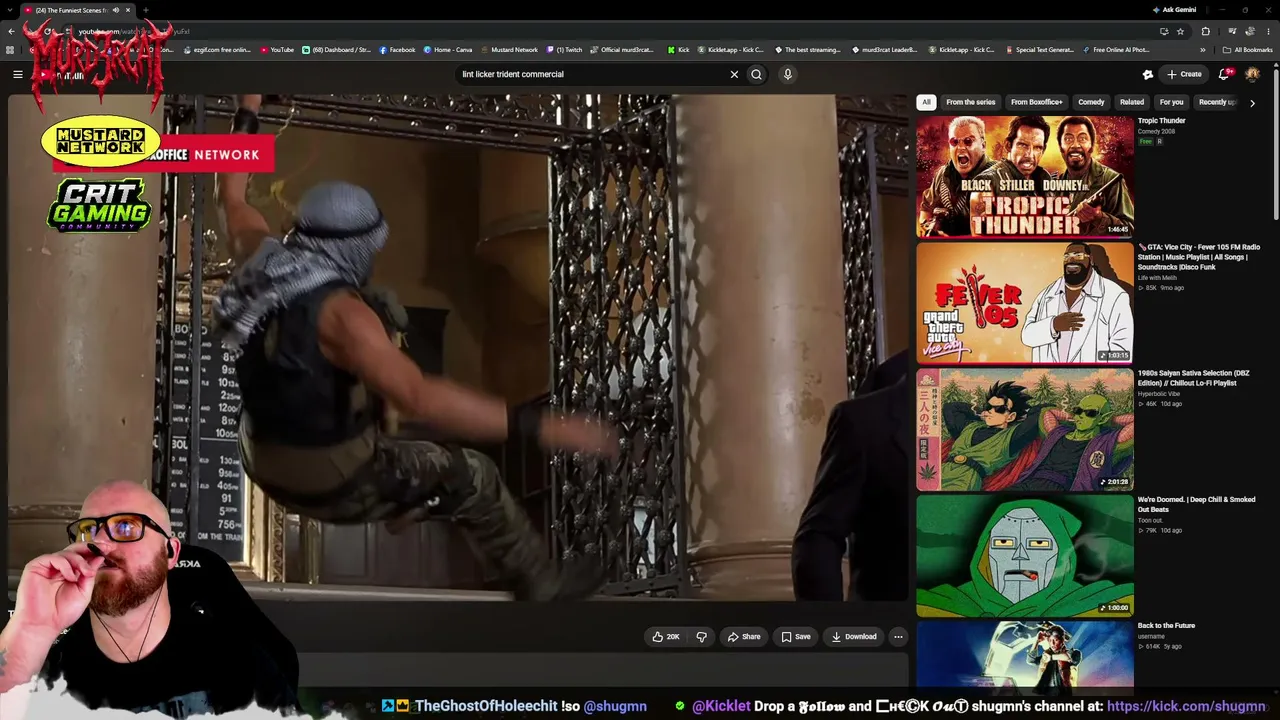Click the Life with Melih channel name
Viewport: 1280px width, 720px height.
[1158, 278]
